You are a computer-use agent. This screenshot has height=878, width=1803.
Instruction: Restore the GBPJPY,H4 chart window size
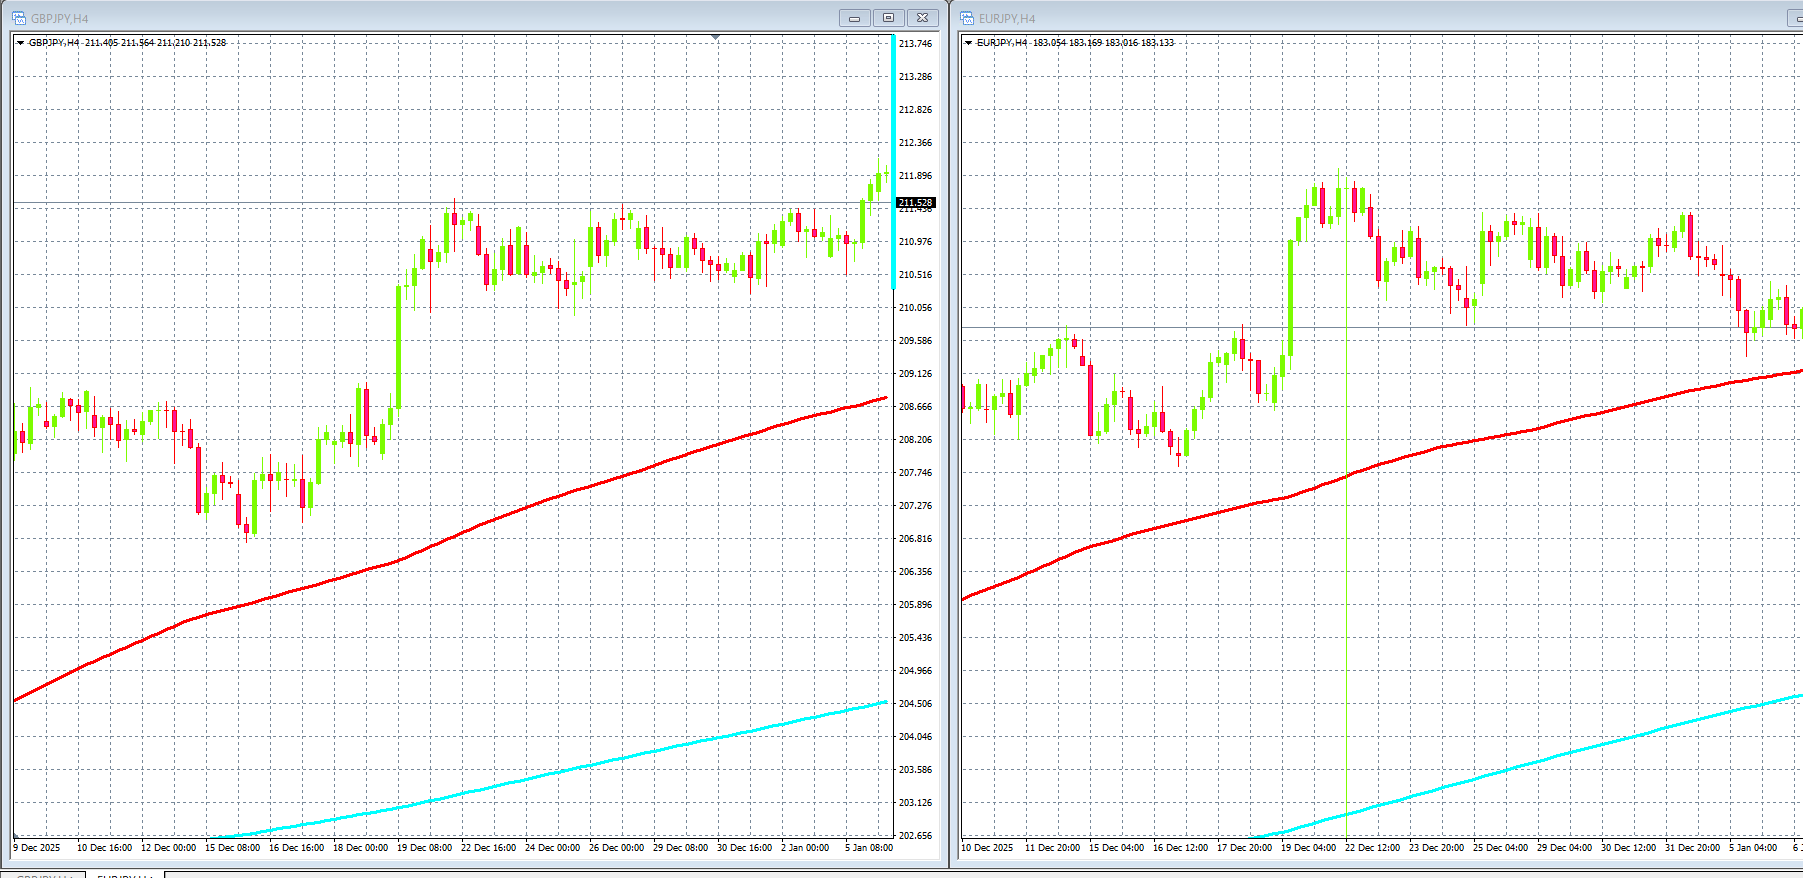(x=888, y=18)
